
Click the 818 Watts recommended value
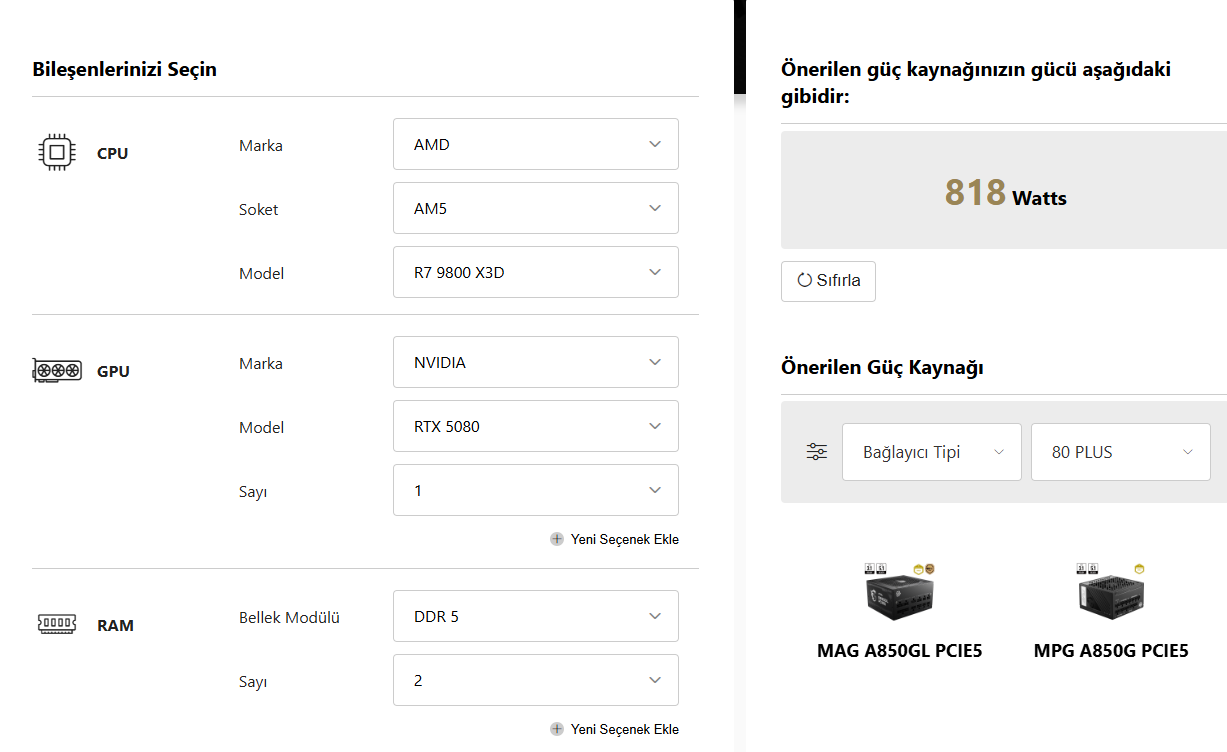(1005, 192)
